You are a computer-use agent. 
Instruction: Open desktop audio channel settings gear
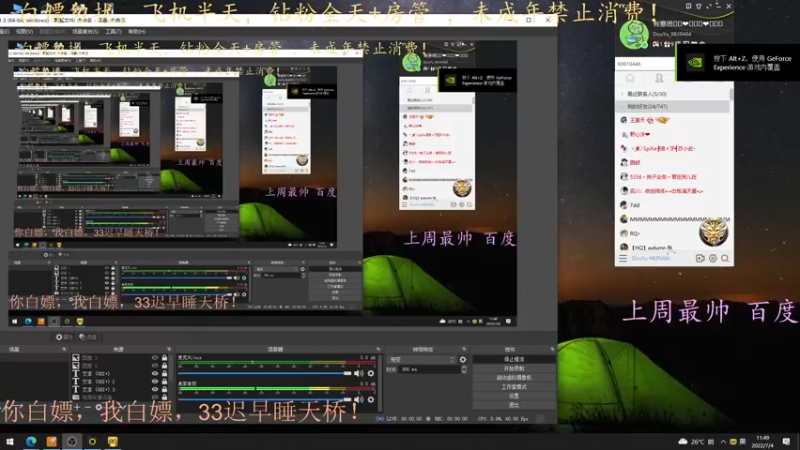click(371, 399)
